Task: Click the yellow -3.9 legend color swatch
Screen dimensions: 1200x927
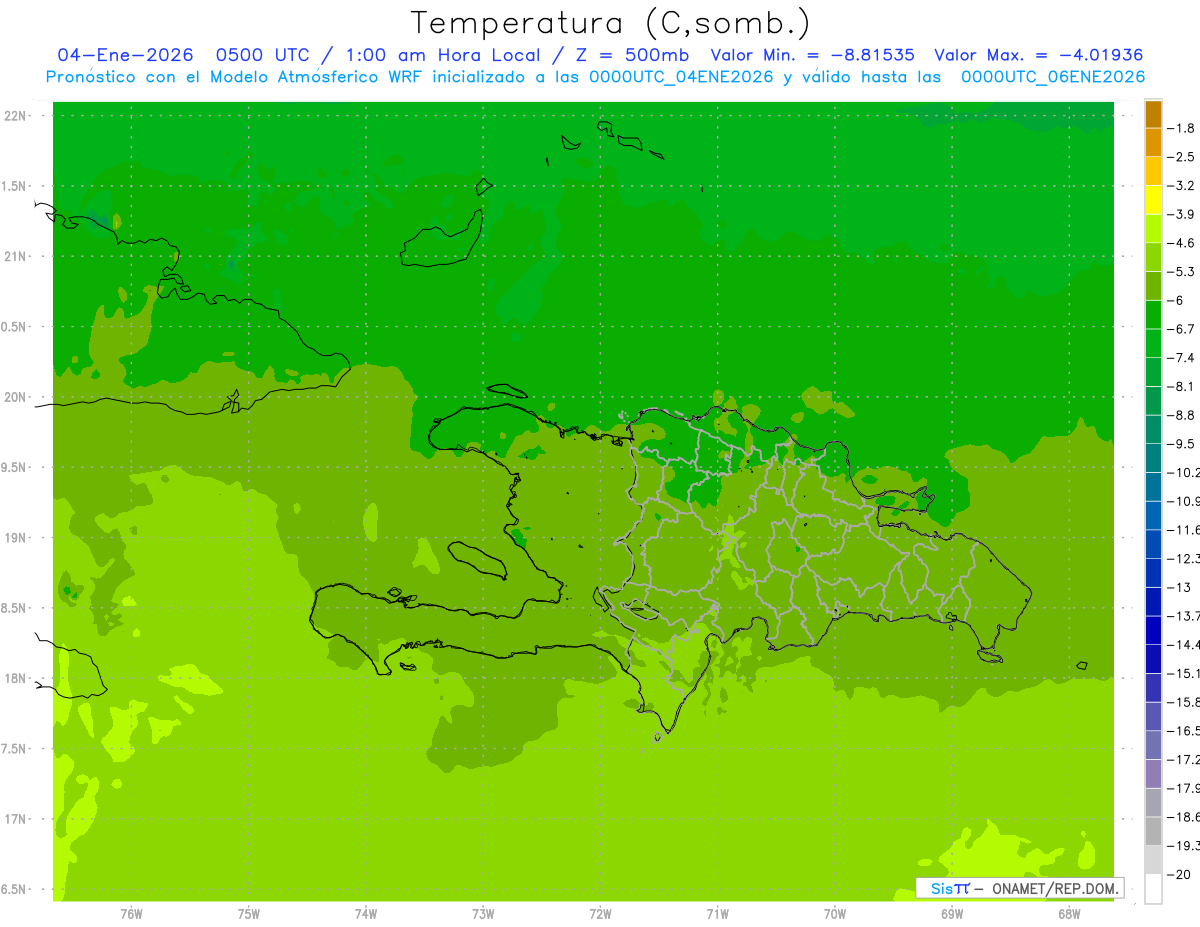Action: [1153, 200]
